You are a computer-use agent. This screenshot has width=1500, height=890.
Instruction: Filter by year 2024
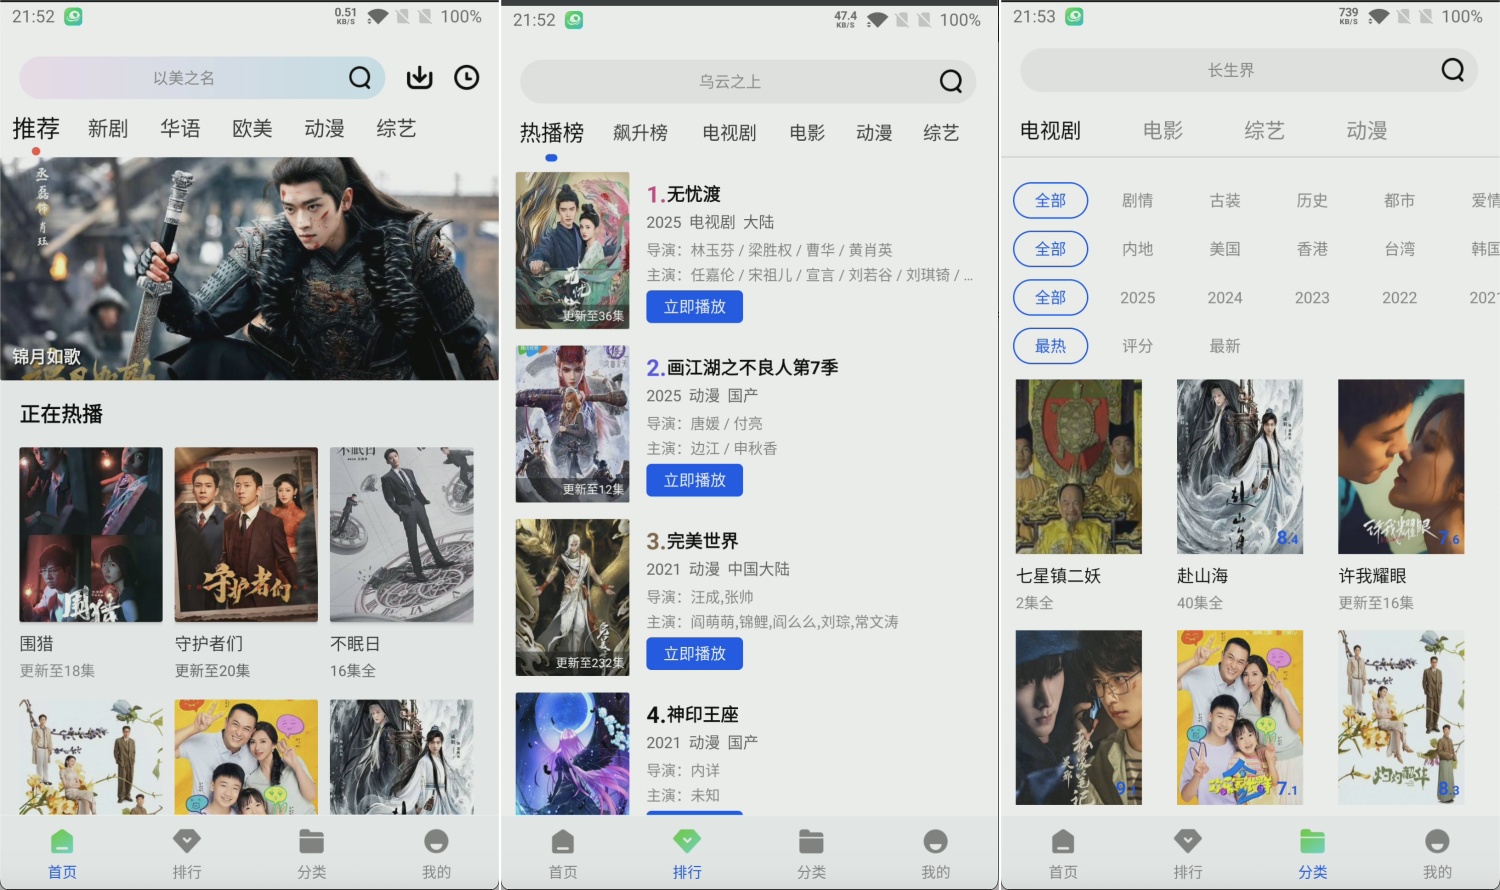[x=1224, y=298]
